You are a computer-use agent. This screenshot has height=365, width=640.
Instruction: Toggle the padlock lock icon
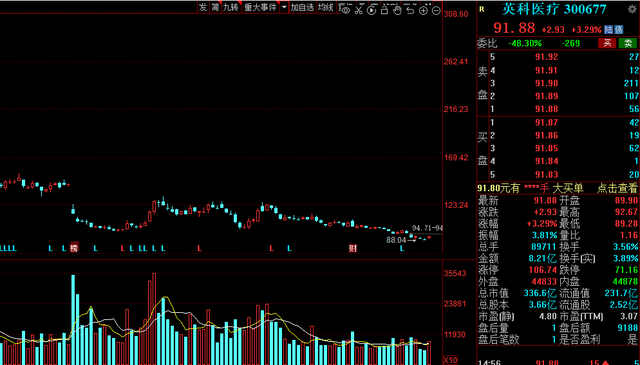pos(384,10)
